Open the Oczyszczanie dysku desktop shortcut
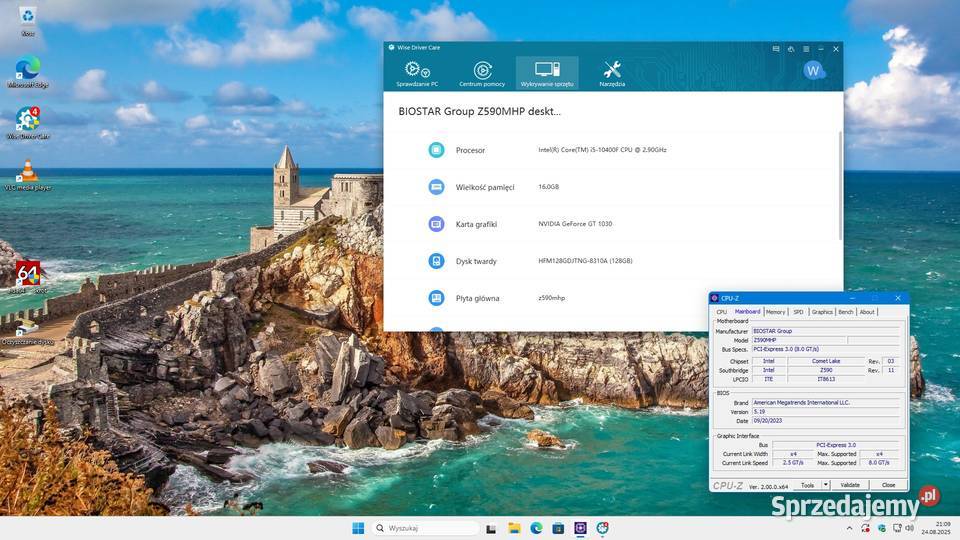This screenshot has width=960, height=540. (28, 332)
